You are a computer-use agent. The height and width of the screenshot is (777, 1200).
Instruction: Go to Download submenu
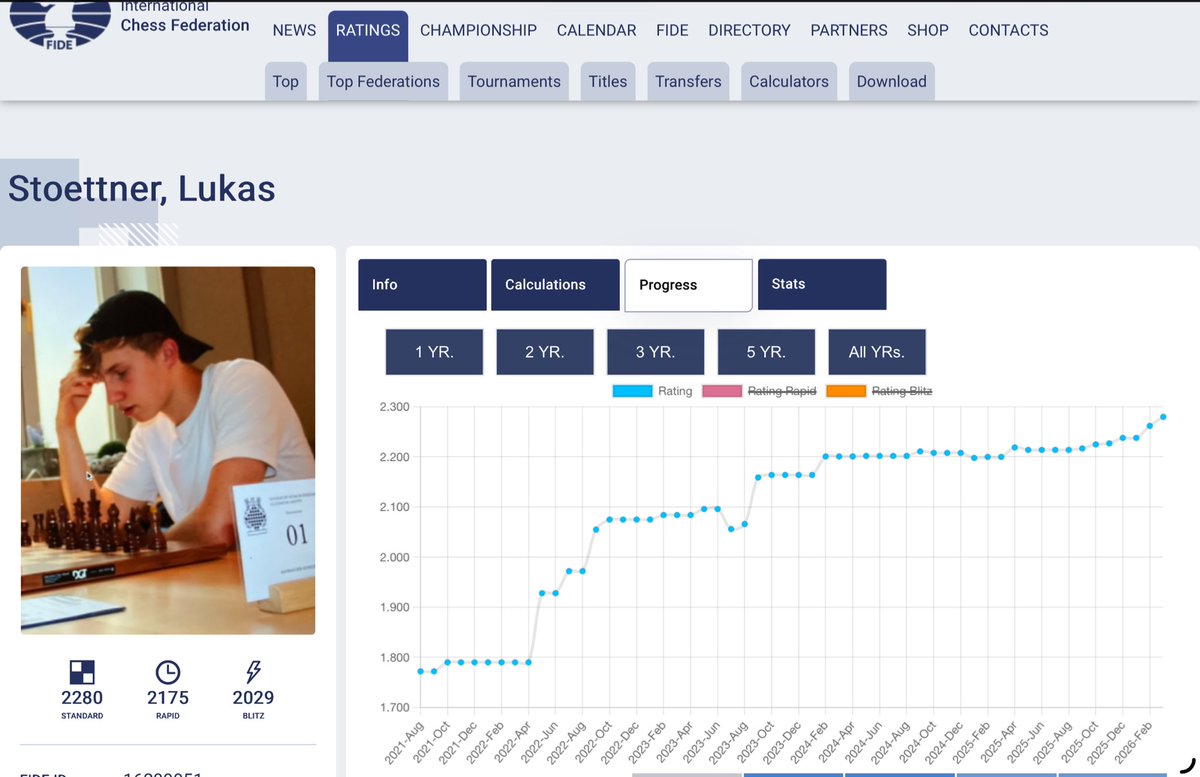point(892,81)
